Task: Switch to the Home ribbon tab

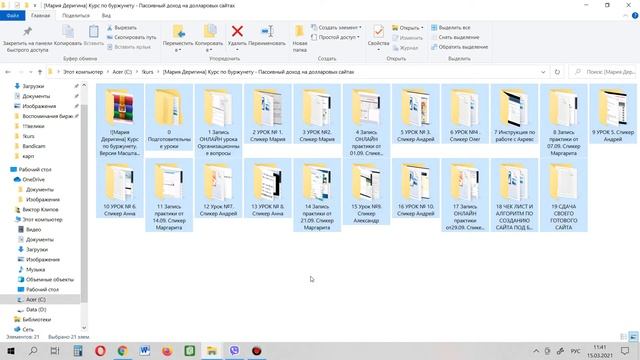Action: (x=40, y=16)
